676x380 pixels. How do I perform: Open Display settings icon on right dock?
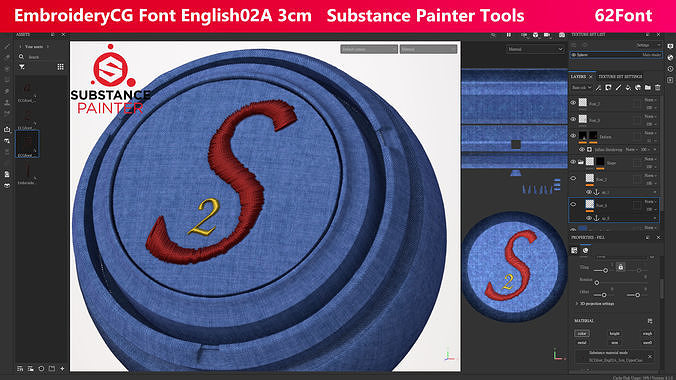(670, 46)
